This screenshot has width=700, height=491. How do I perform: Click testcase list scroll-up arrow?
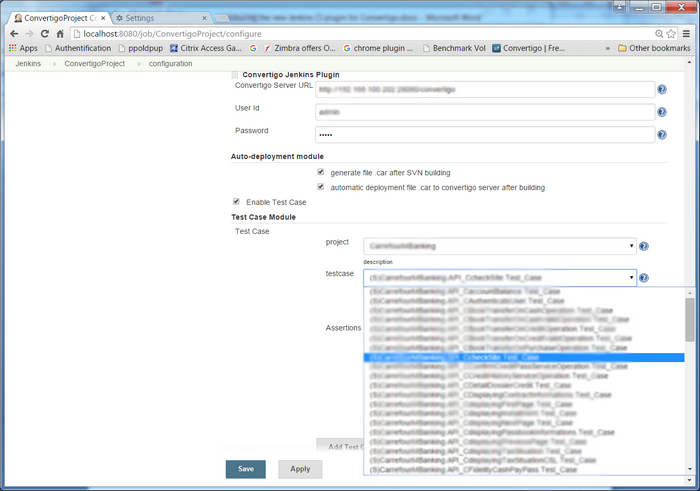pos(690,293)
